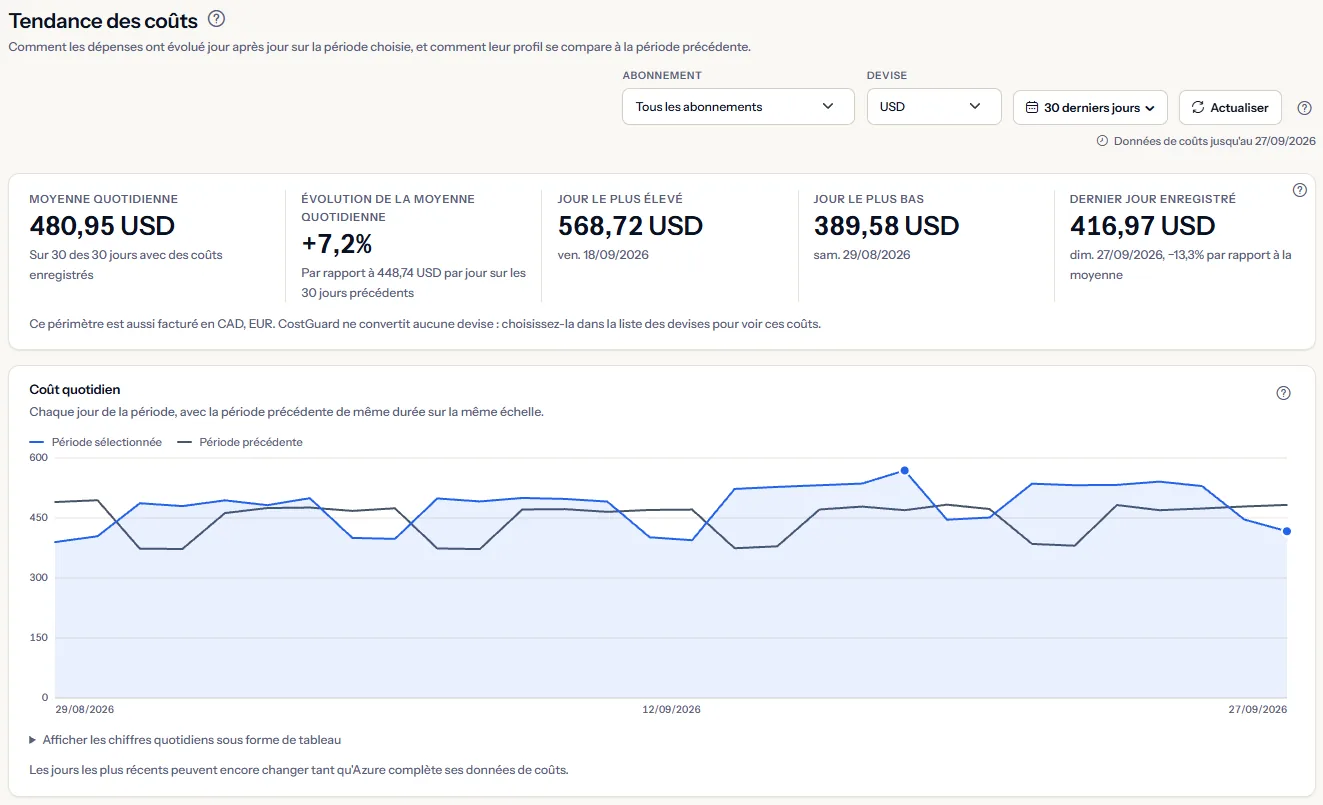Click the JOUR LE PLUS BAS label
1323x805 pixels.
point(869,199)
